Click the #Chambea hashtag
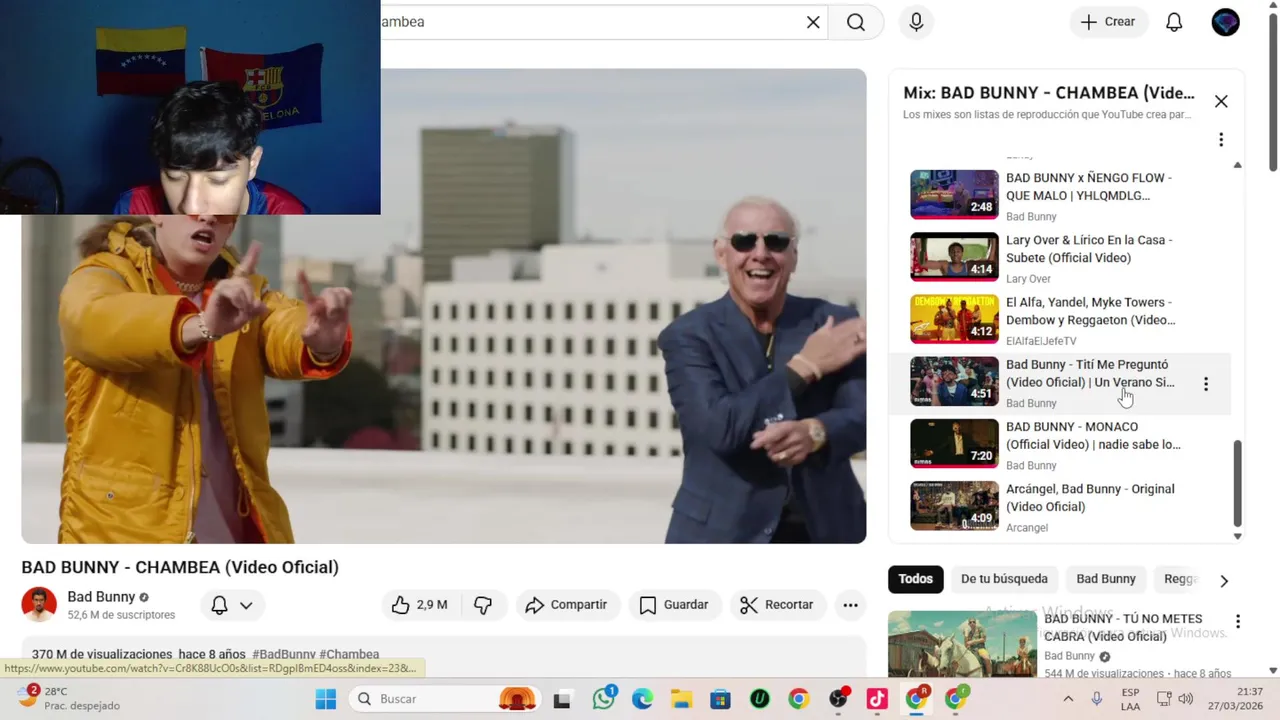 tap(349, 654)
